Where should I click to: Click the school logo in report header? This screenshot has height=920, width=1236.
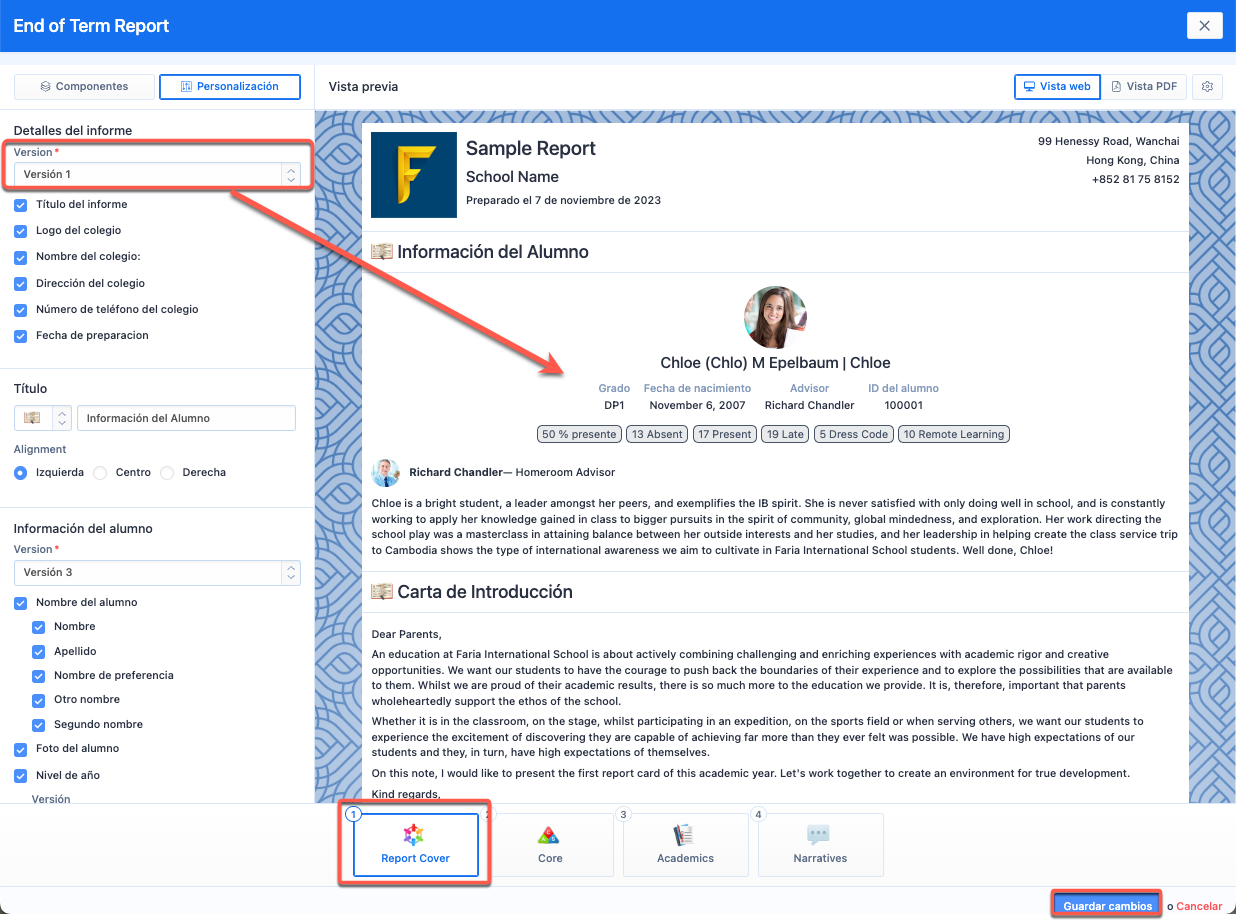click(x=414, y=175)
